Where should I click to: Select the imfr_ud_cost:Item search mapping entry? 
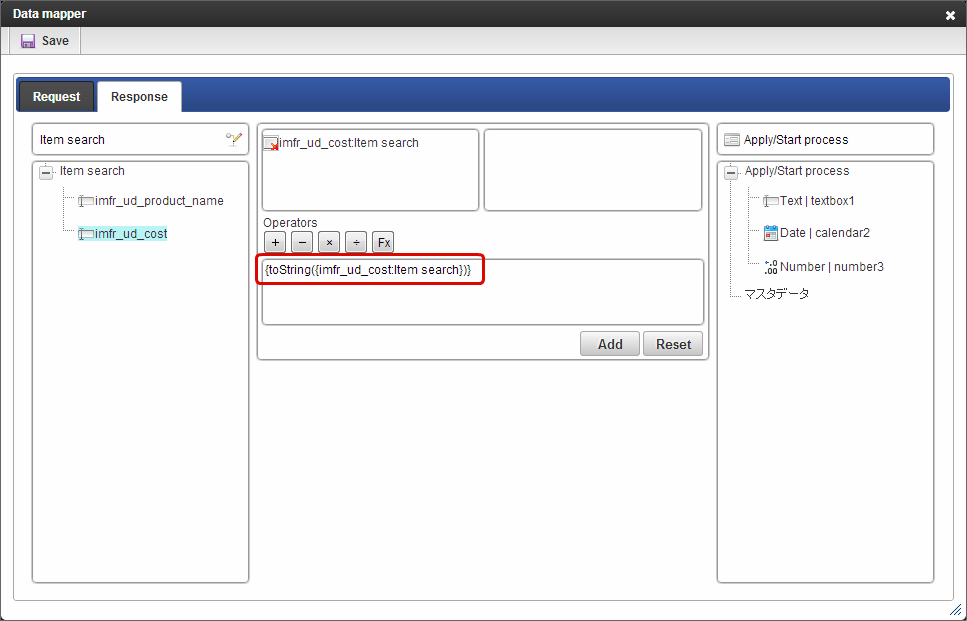click(x=349, y=142)
